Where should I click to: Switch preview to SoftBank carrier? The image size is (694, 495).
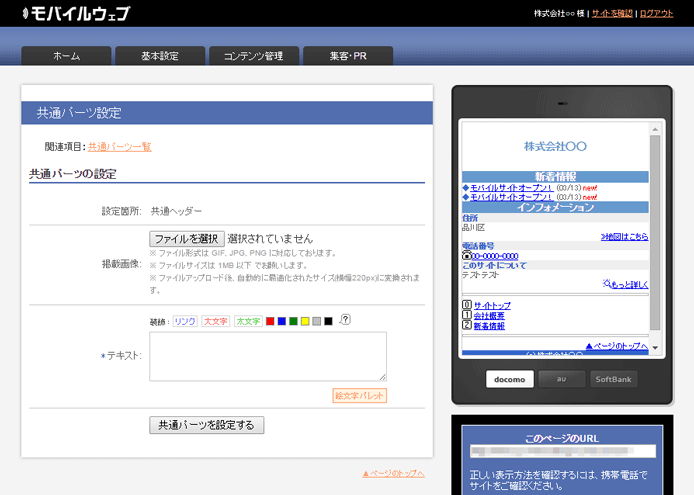[x=615, y=379]
